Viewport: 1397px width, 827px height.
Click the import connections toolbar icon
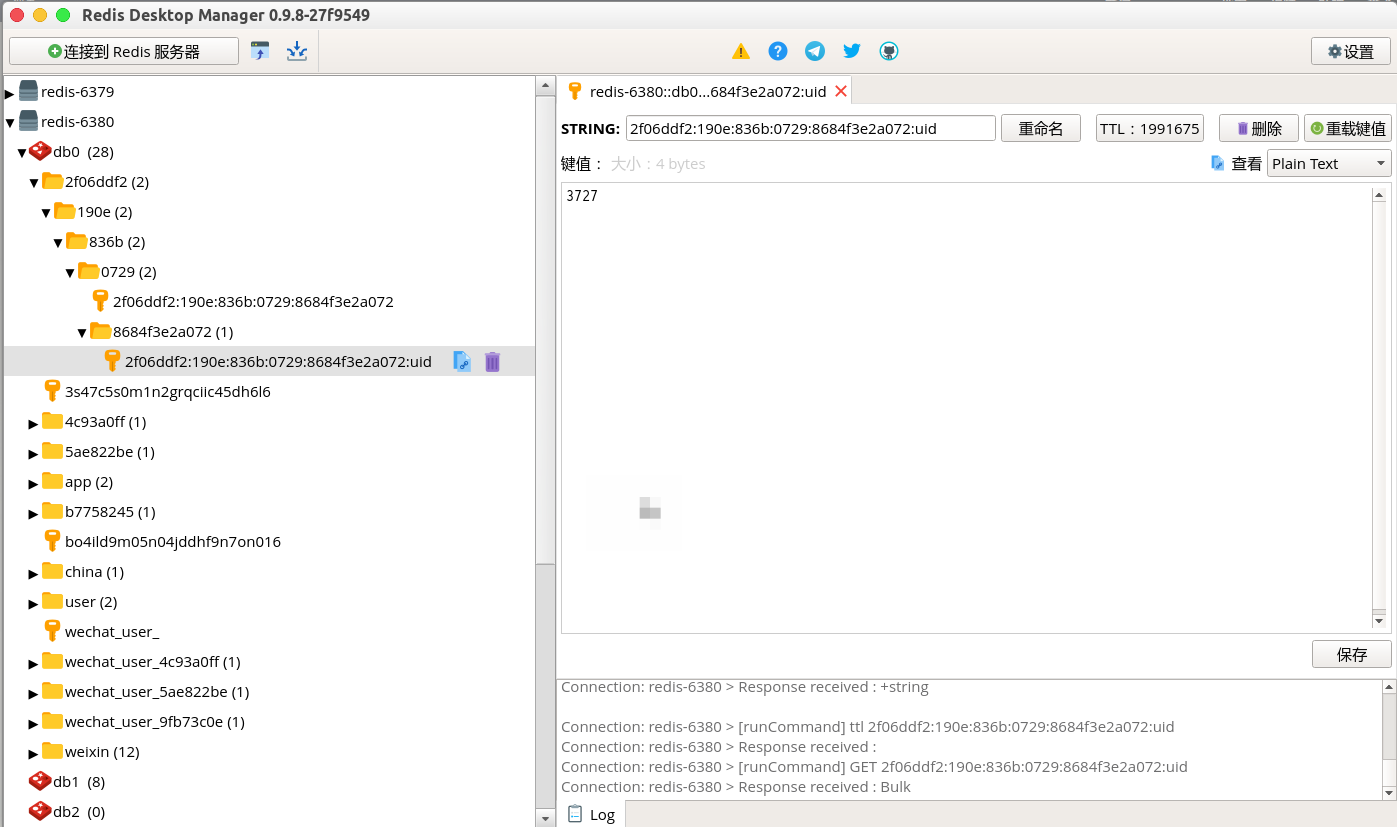pos(260,51)
